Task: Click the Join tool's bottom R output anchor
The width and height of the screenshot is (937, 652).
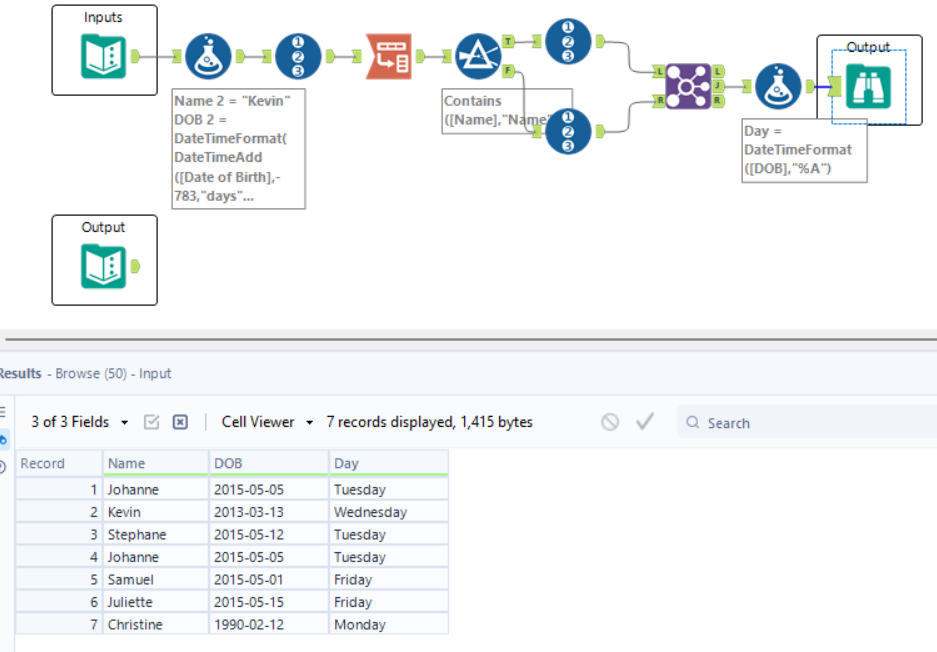Action: pos(718,101)
